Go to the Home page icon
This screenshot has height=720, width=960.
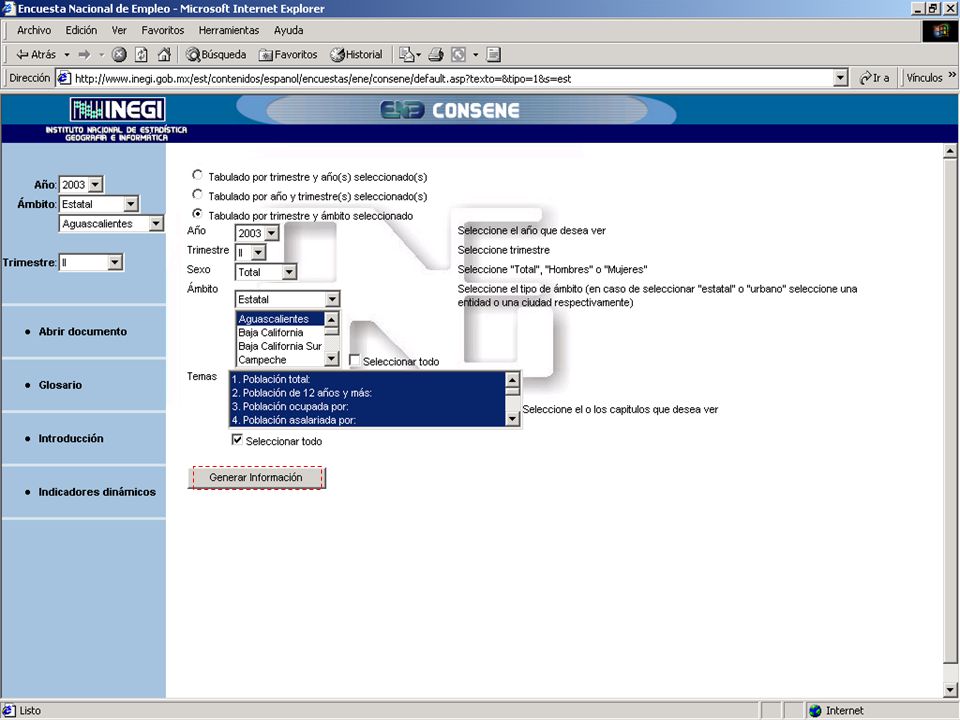[164, 54]
